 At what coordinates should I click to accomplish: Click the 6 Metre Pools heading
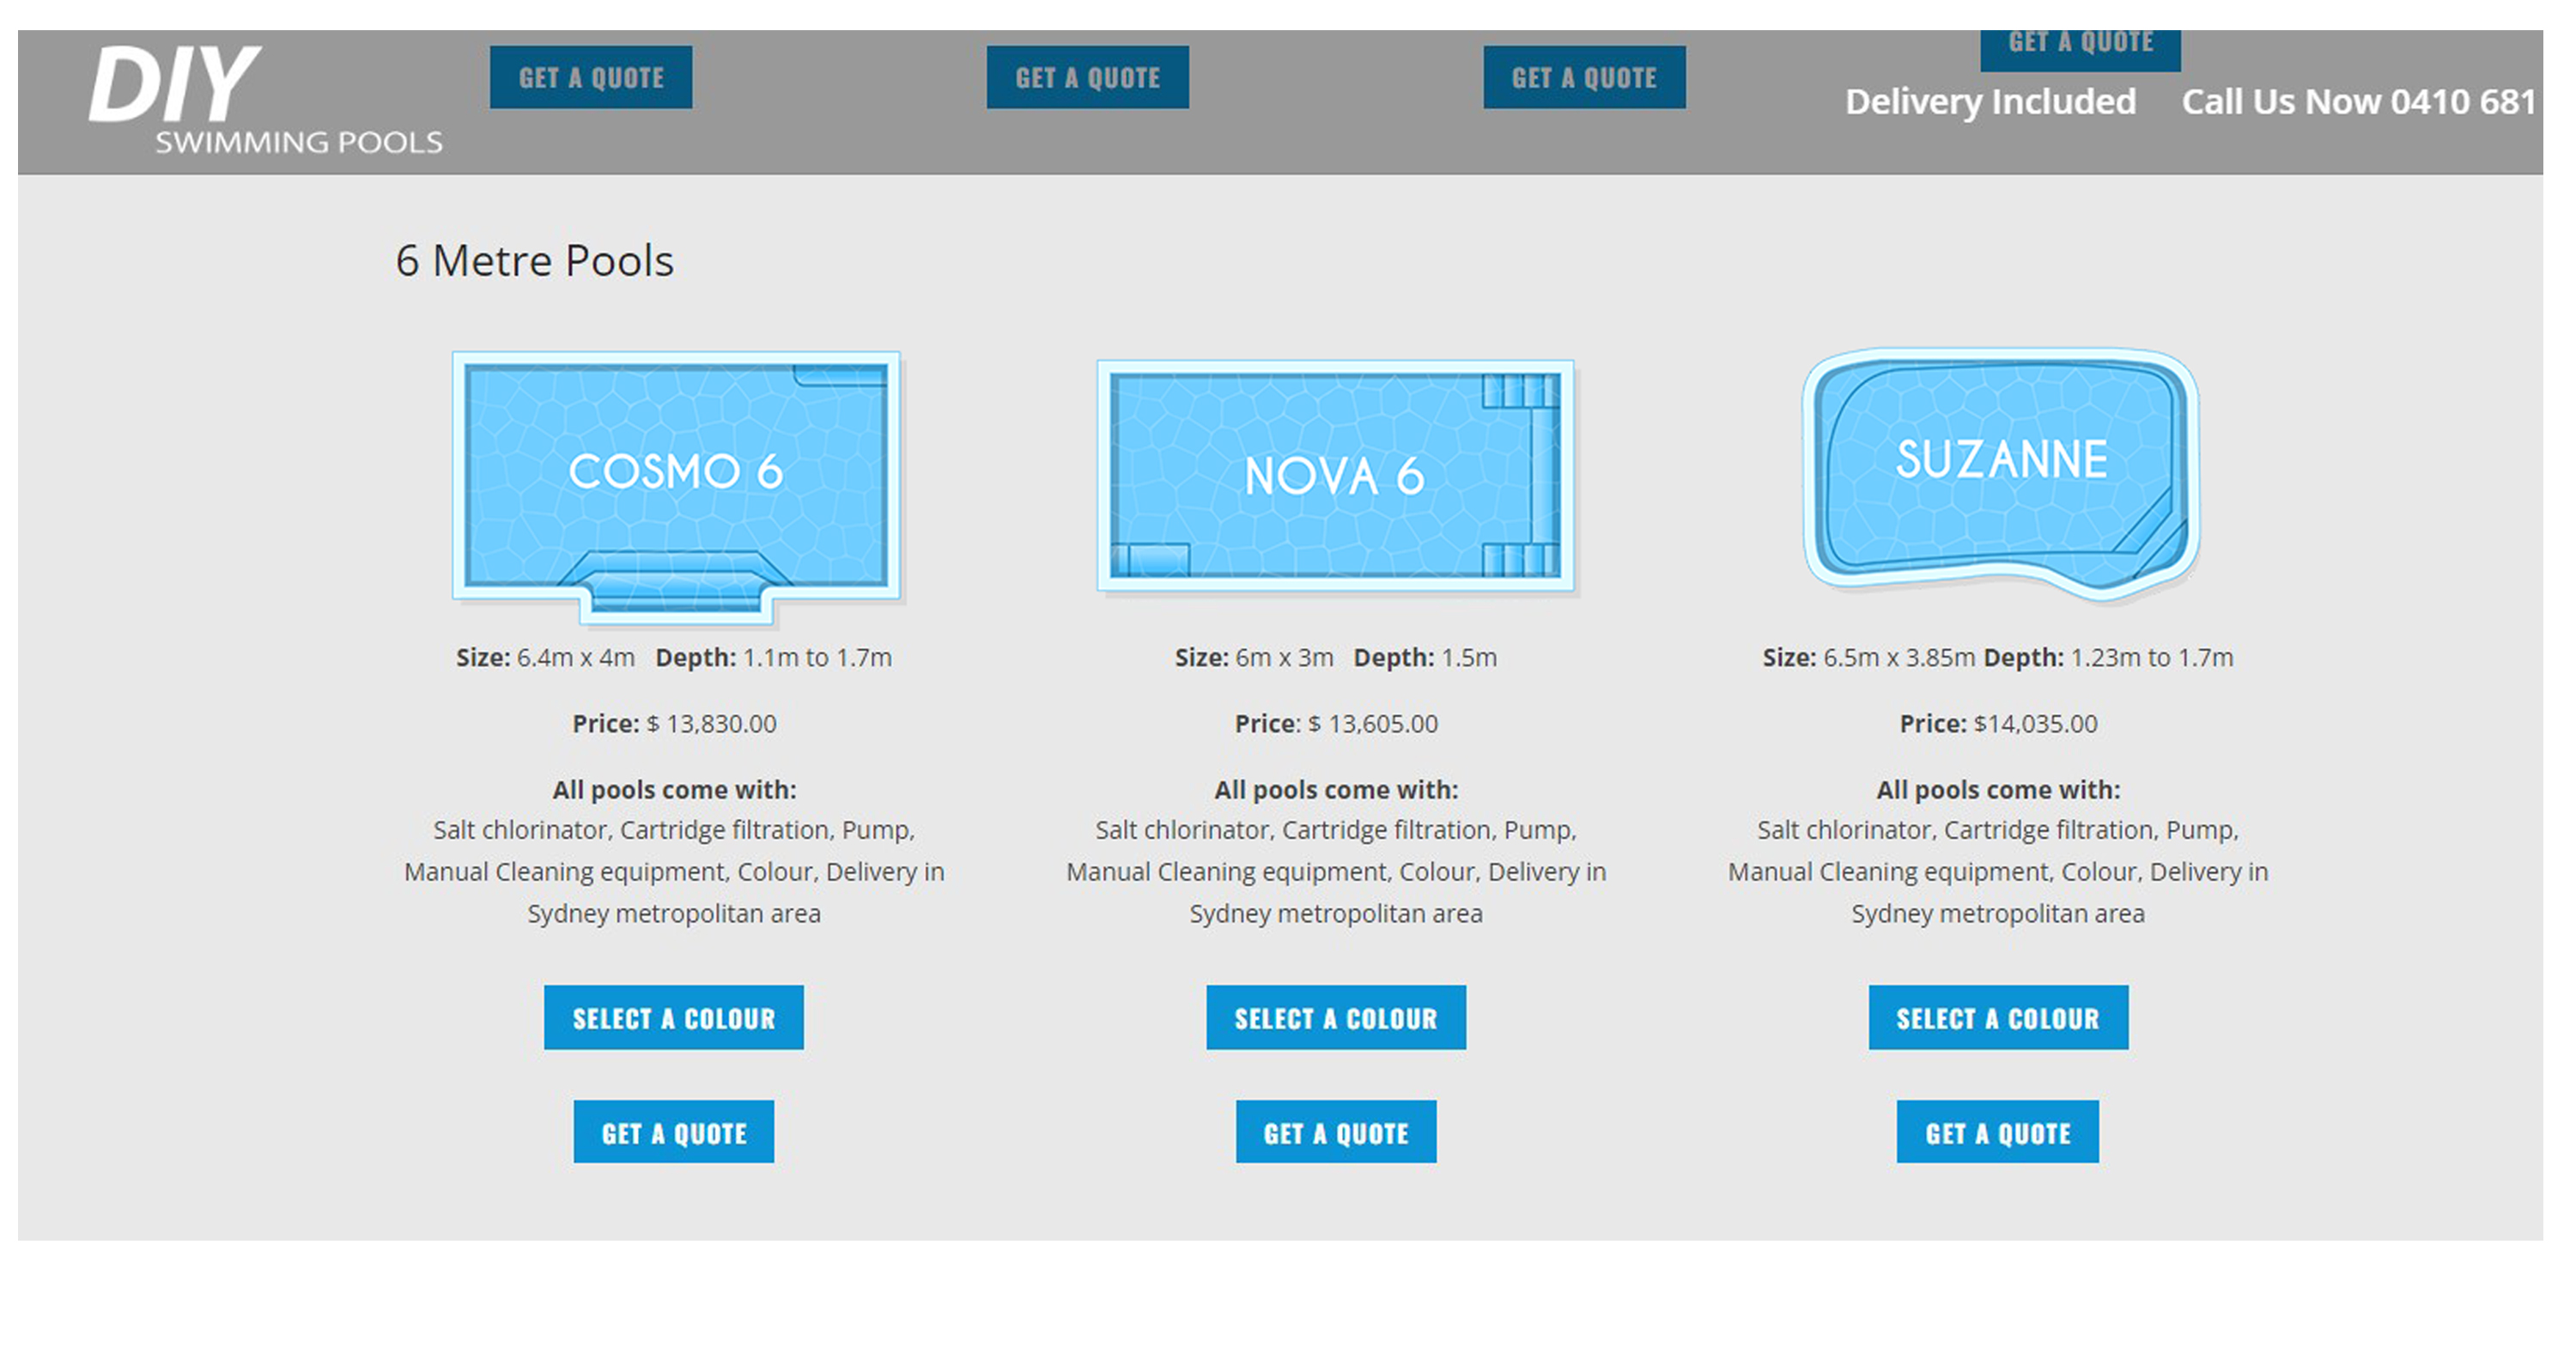[x=534, y=261]
